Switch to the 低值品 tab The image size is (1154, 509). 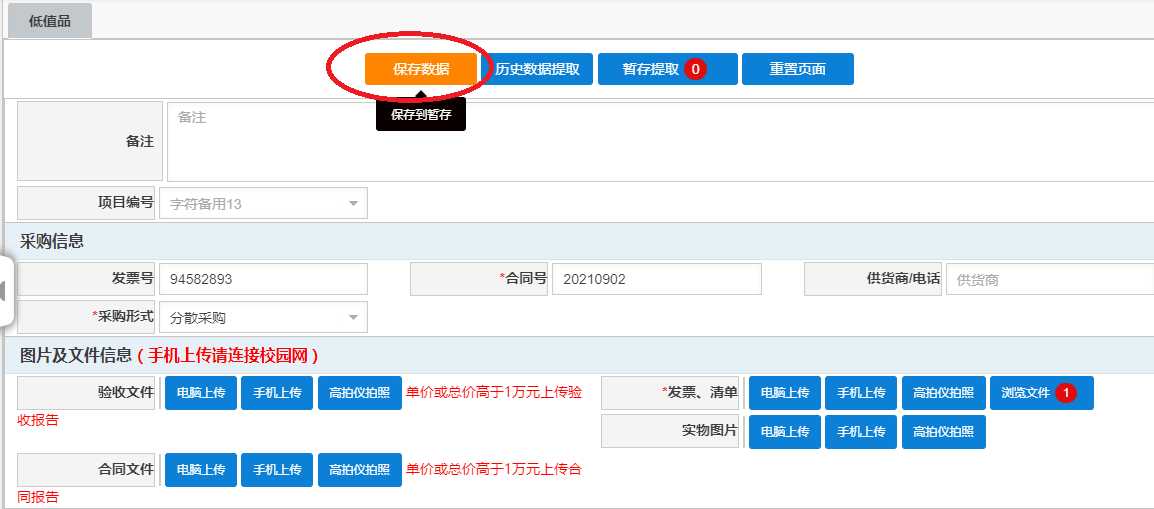pyautogui.click(x=50, y=21)
